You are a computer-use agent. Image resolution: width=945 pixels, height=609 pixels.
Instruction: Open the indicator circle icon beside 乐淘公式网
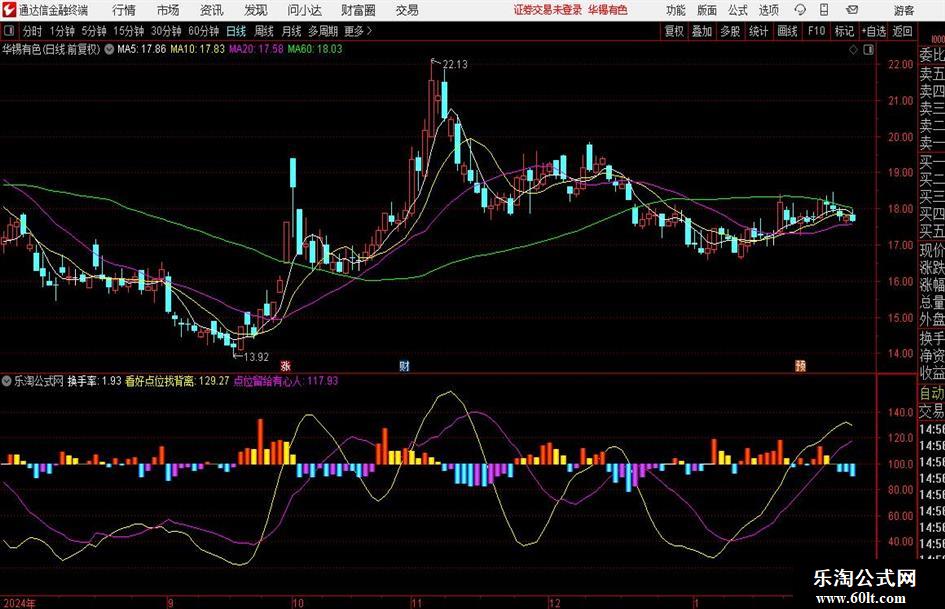click(7, 381)
